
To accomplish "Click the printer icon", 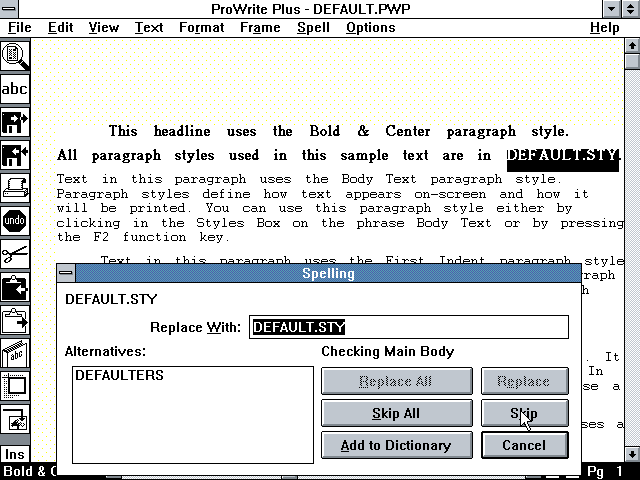I will [x=15, y=188].
